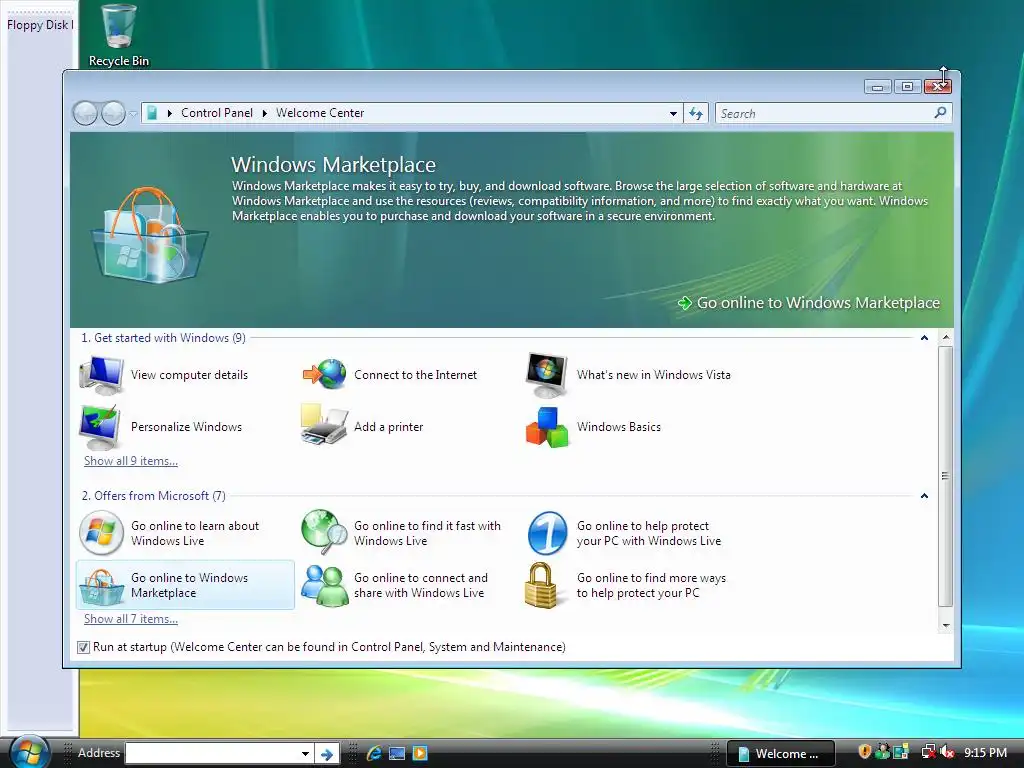Click the refresh button beside the address bar
Screen dimensions: 1024x768
point(696,114)
